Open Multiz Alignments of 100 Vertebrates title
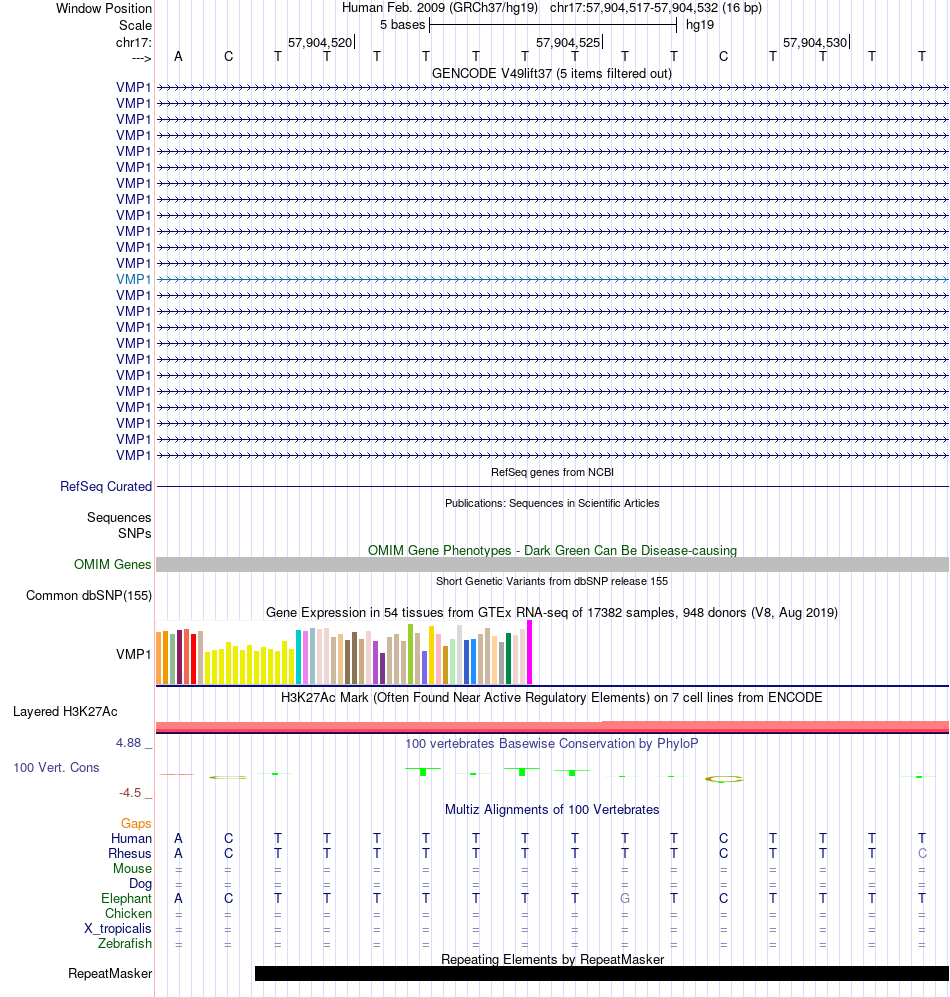 click(x=552, y=810)
